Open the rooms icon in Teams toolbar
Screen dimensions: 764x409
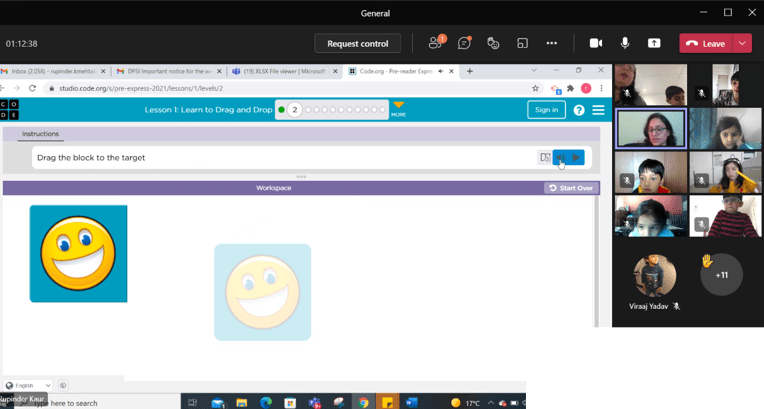[522, 43]
